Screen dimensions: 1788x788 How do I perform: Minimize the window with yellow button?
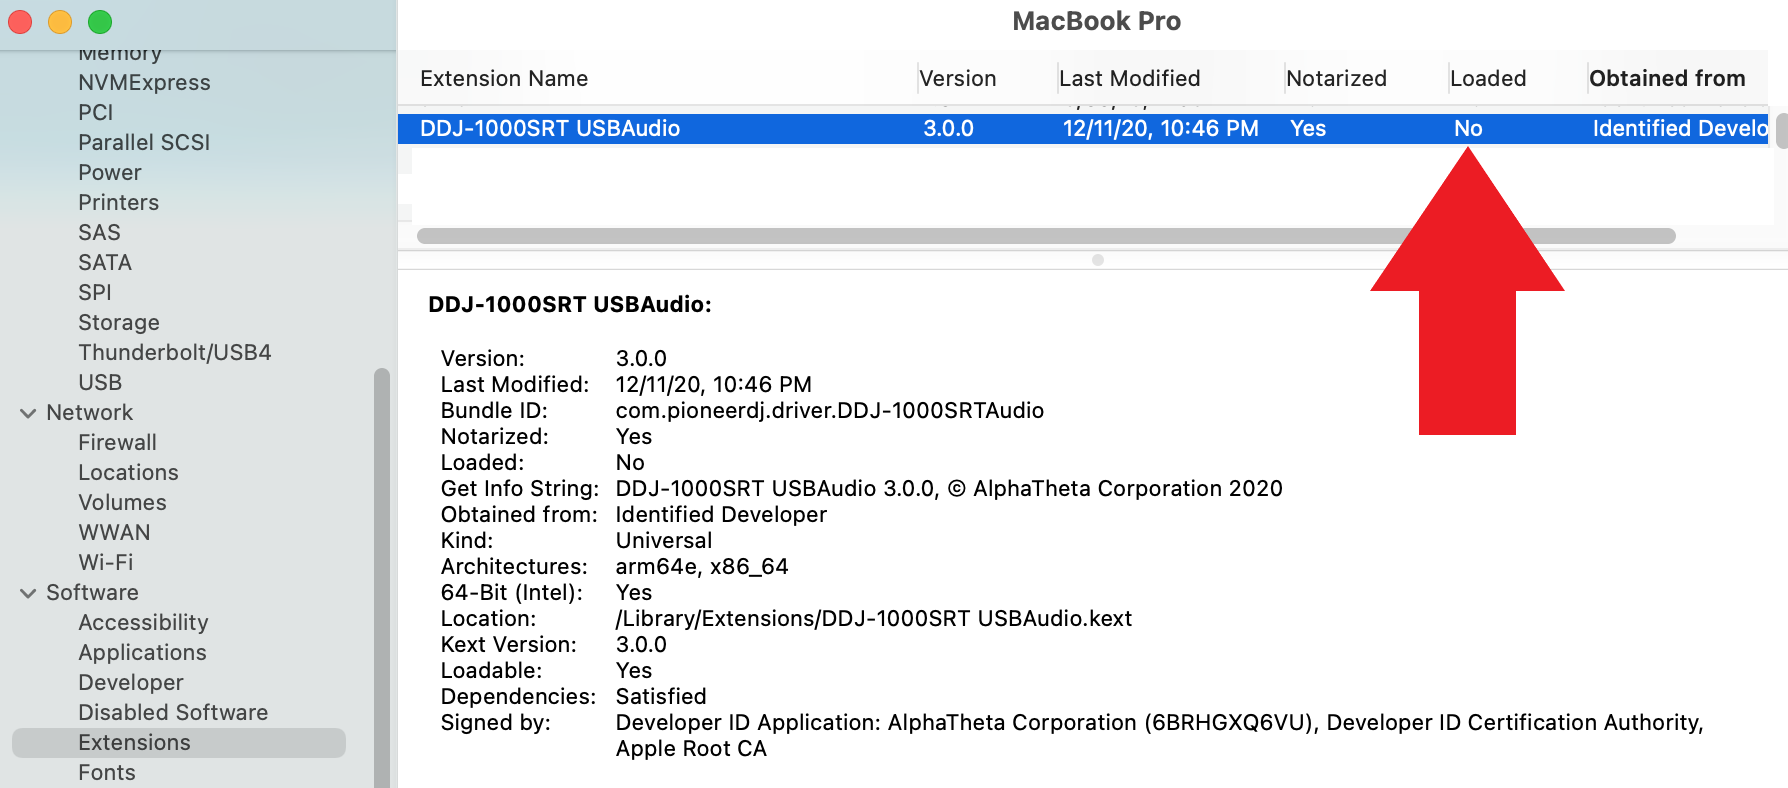click(x=60, y=22)
